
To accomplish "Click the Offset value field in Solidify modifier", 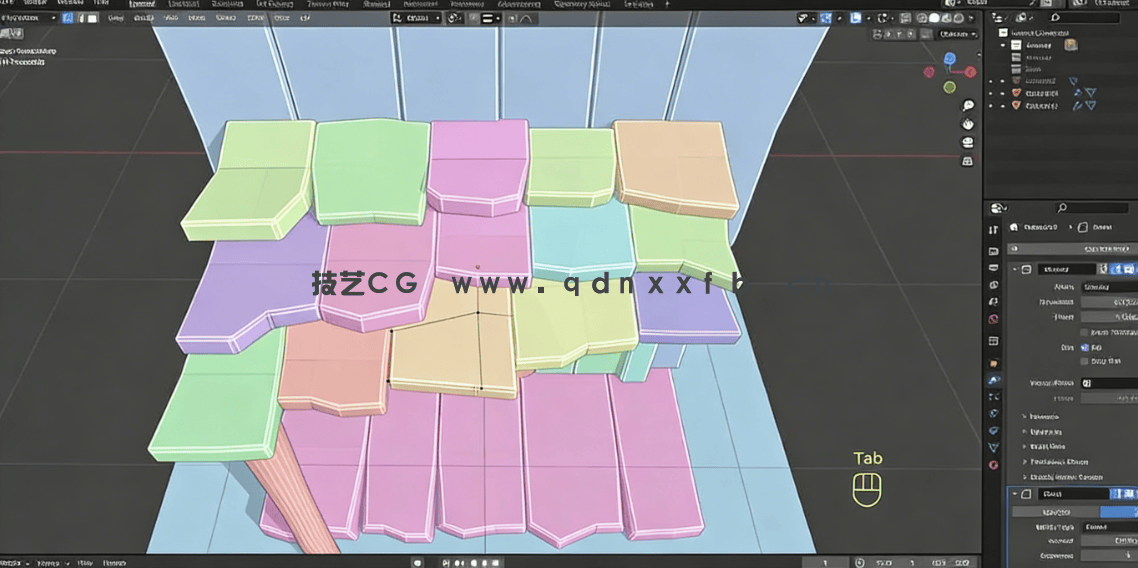I will (x=1109, y=317).
